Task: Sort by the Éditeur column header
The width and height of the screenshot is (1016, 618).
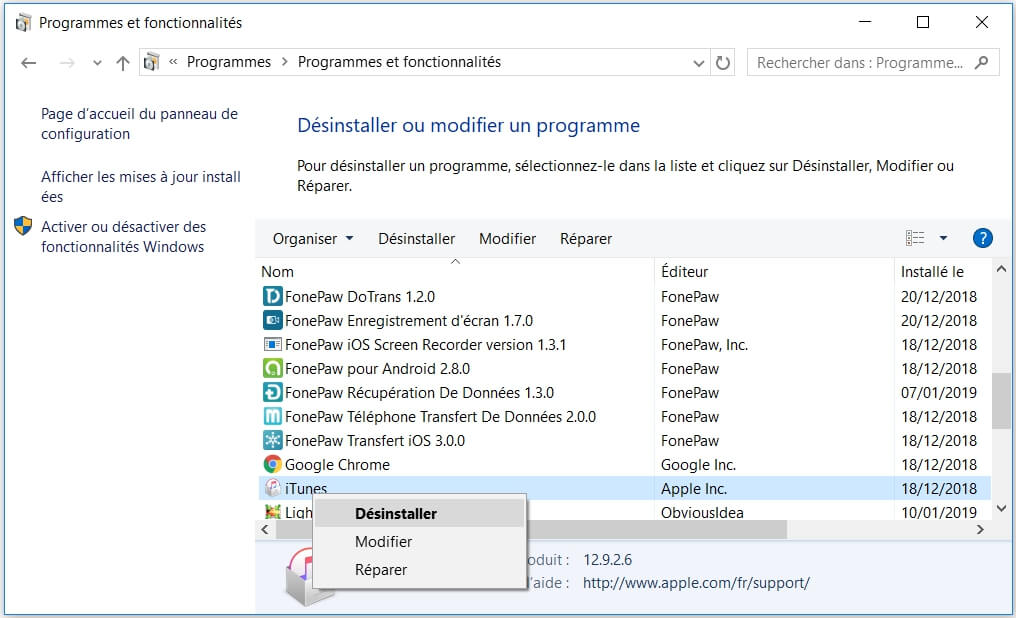Action: 684,272
